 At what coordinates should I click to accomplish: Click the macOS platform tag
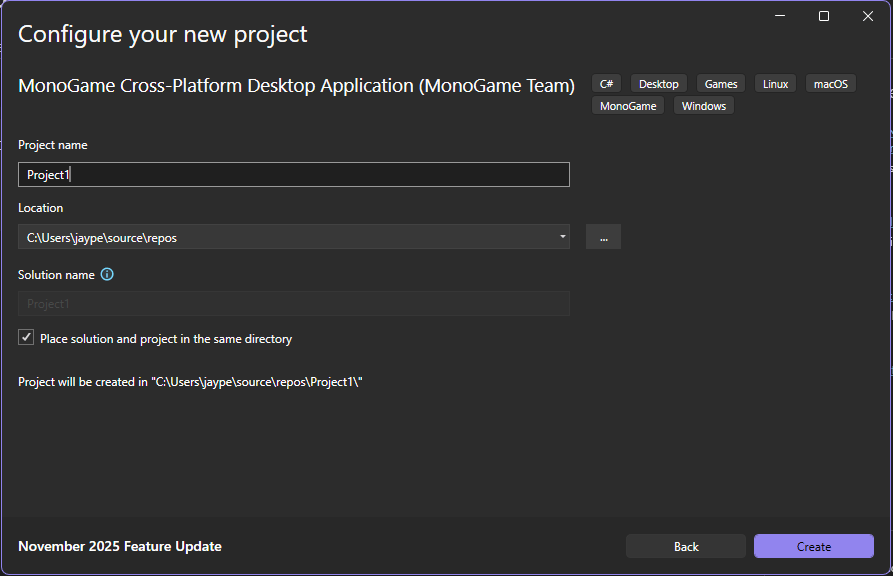830,84
